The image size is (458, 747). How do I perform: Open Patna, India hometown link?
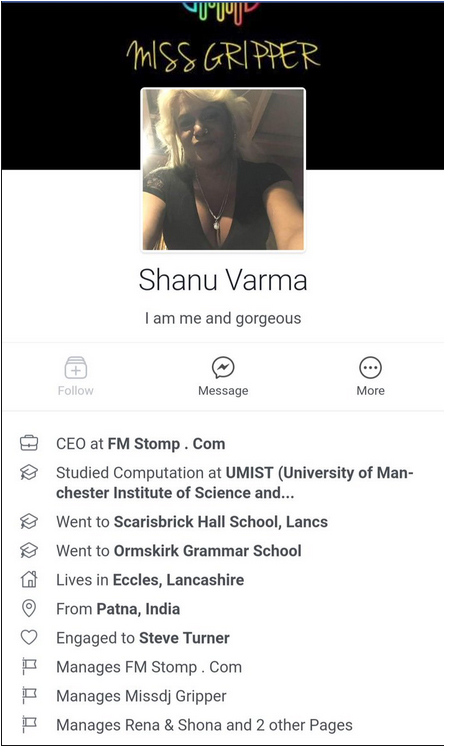tap(138, 609)
